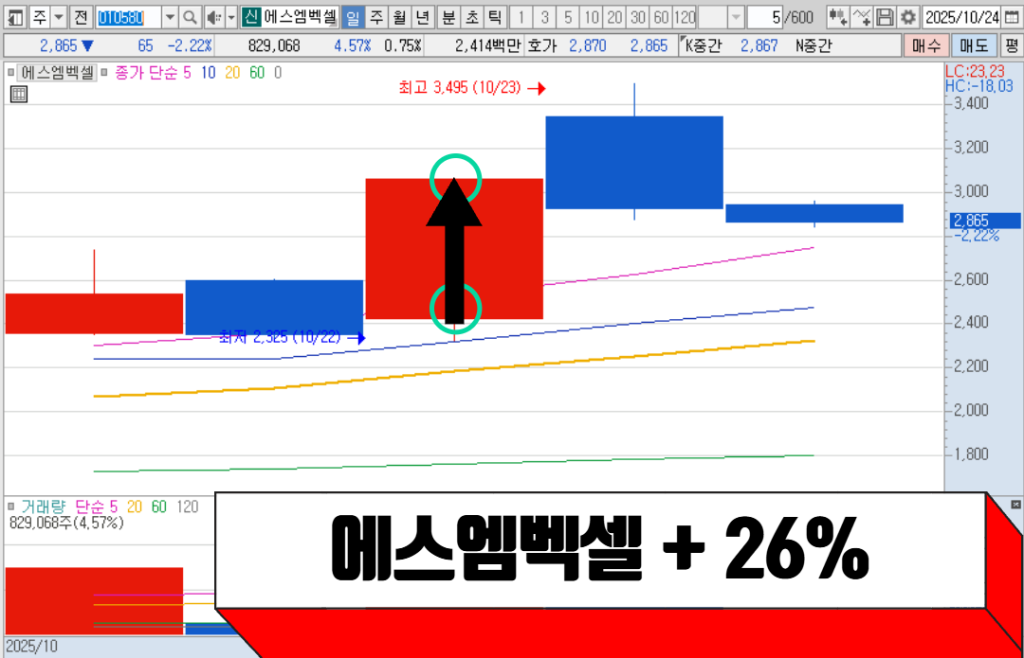Click the data table grid icon

(x=18, y=94)
